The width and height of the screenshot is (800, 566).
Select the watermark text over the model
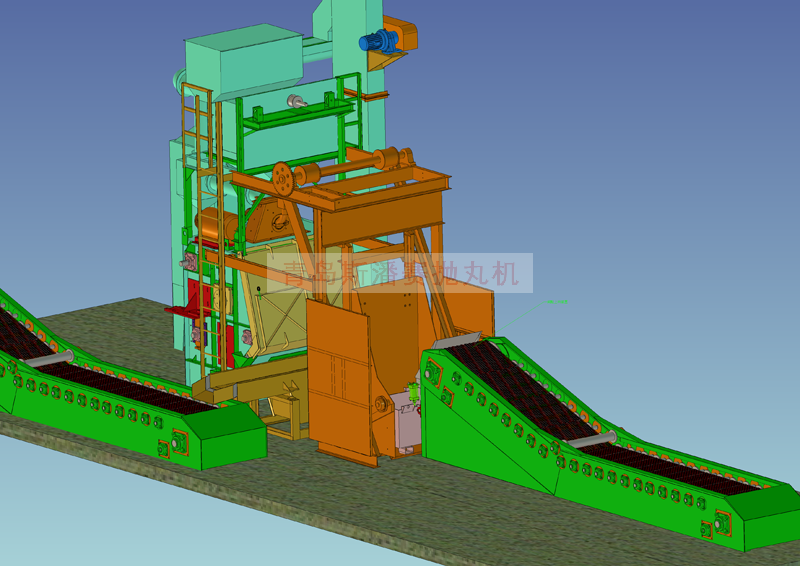pyautogui.click(x=400, y=272)
